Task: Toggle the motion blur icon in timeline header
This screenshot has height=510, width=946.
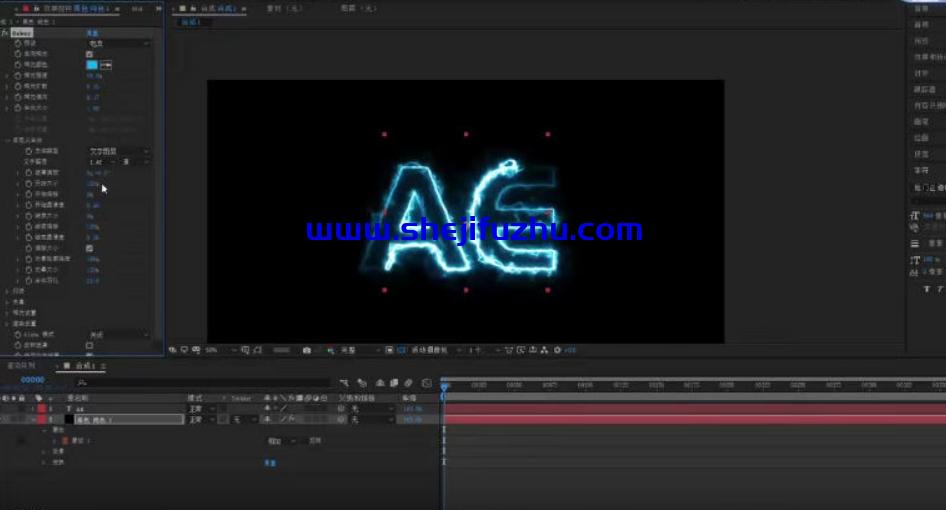Action: point(408,383)
